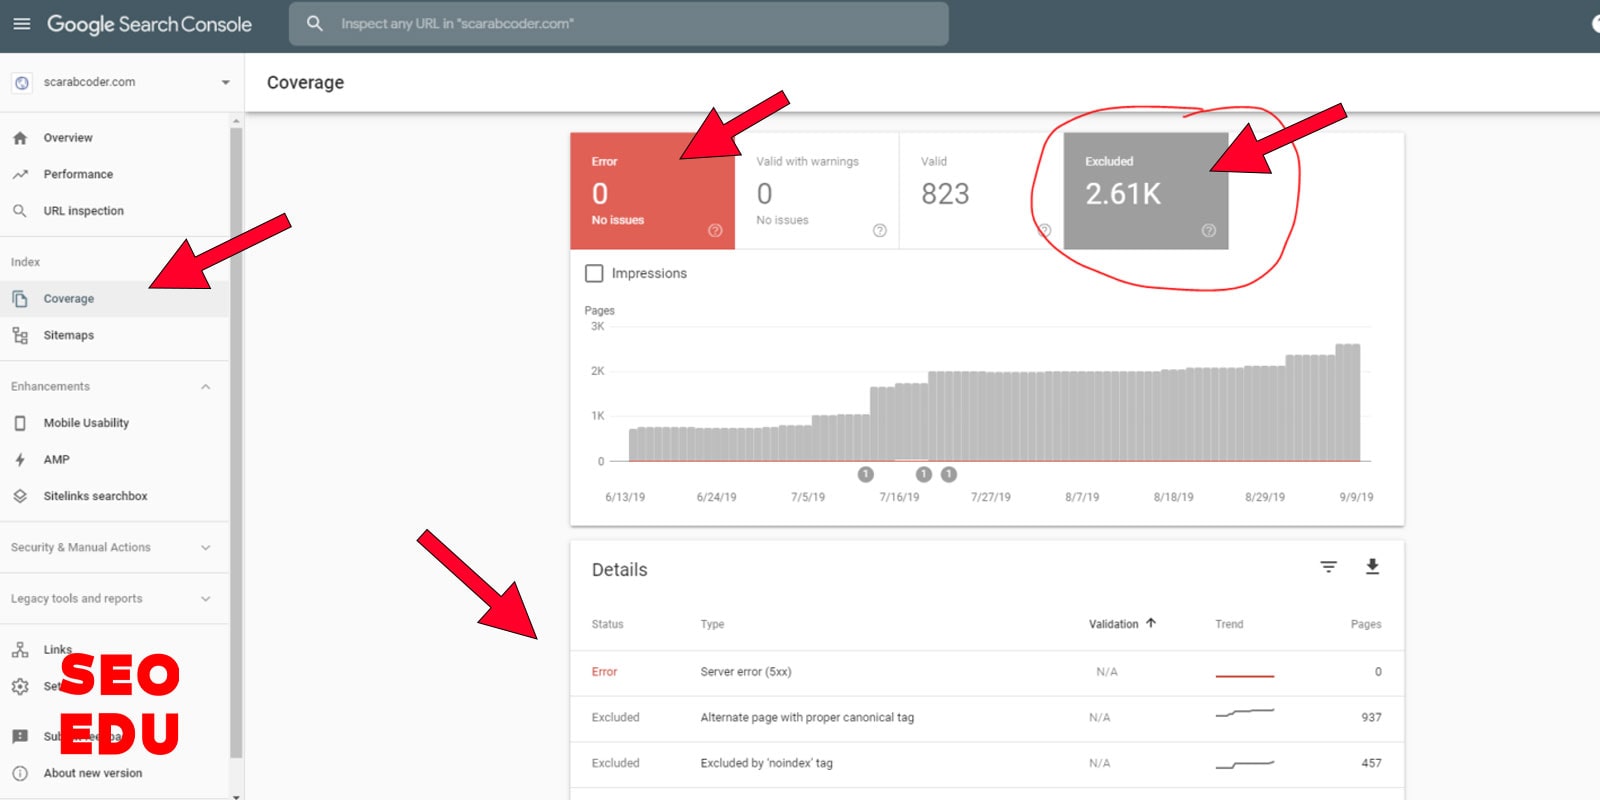Click the help icon on Error card
1600x800 pixels.
click(715, 231)
